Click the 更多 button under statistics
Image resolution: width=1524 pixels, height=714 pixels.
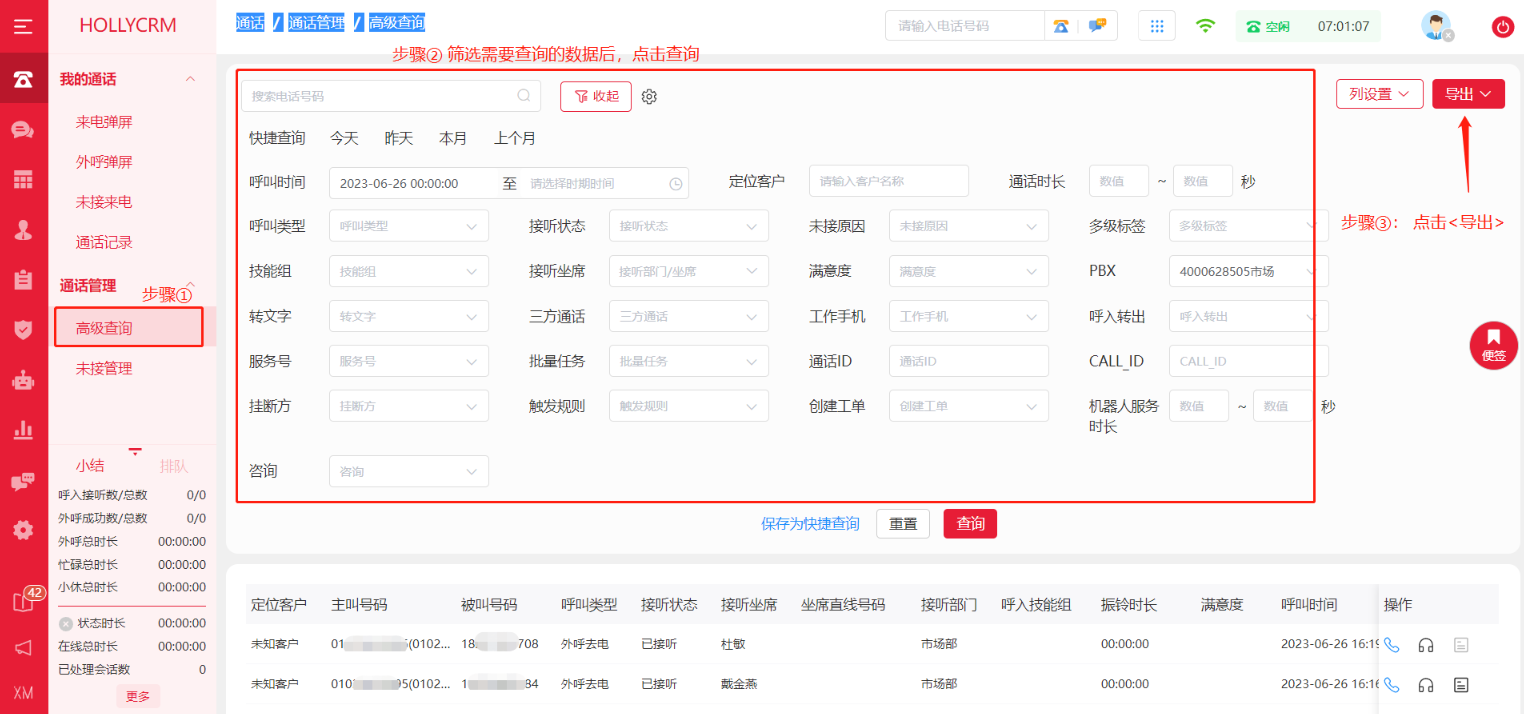point(138,696)
